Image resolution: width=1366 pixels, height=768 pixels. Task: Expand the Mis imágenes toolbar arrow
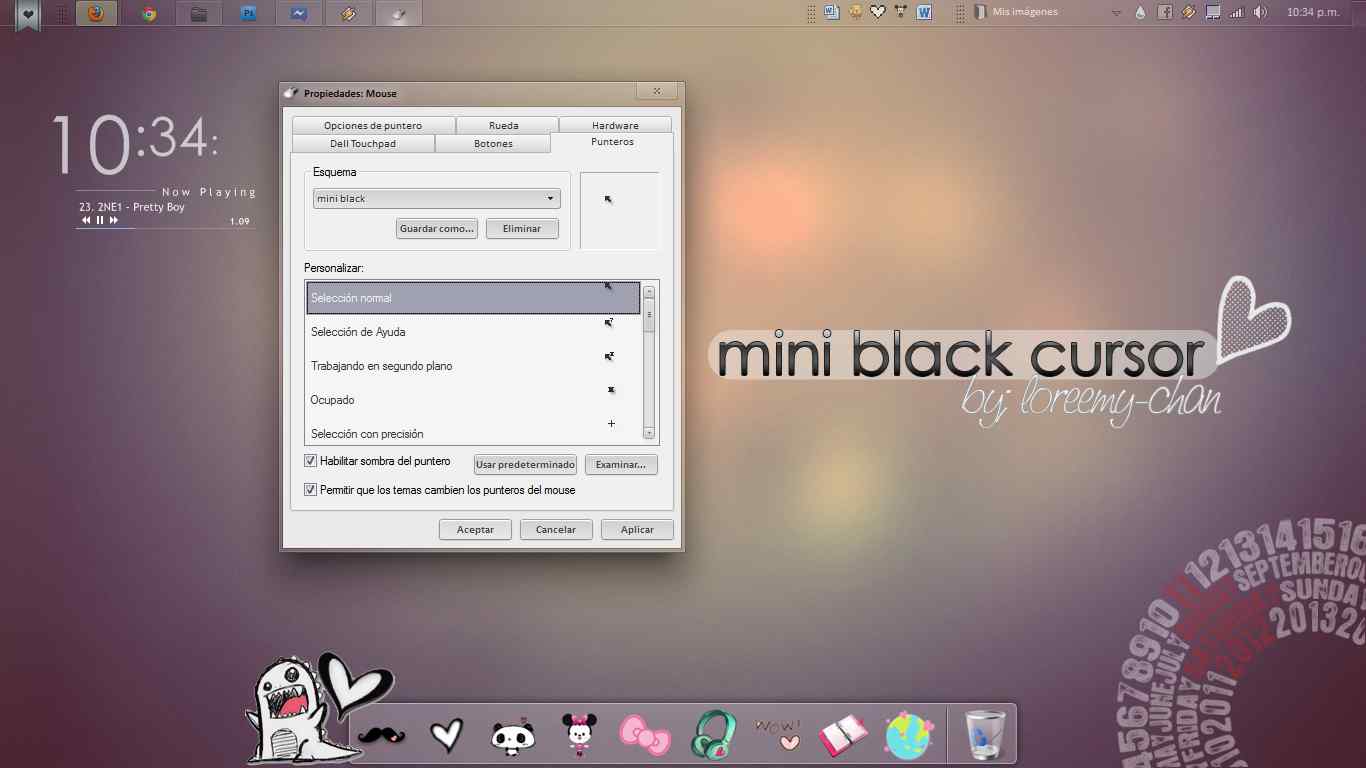[x=1116, y=13]
